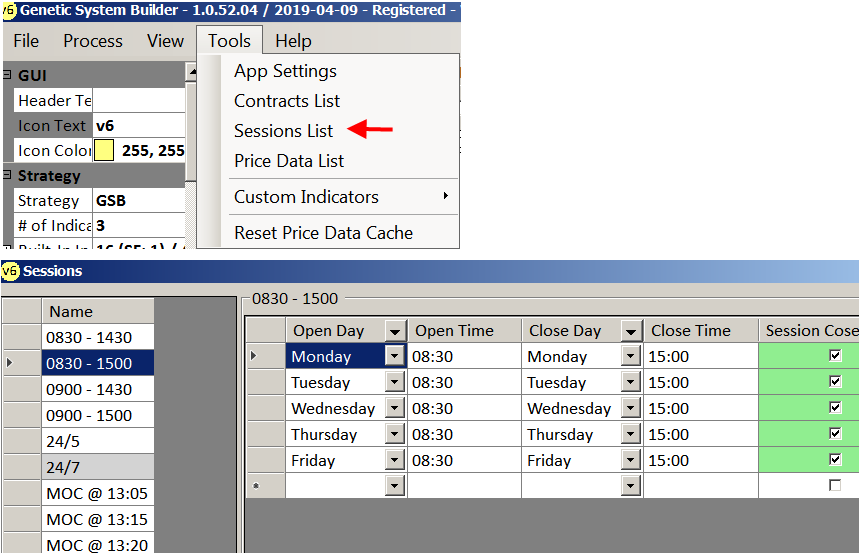Collapse the Strategy property group
The image size is (859, 554).
[8, 175]
